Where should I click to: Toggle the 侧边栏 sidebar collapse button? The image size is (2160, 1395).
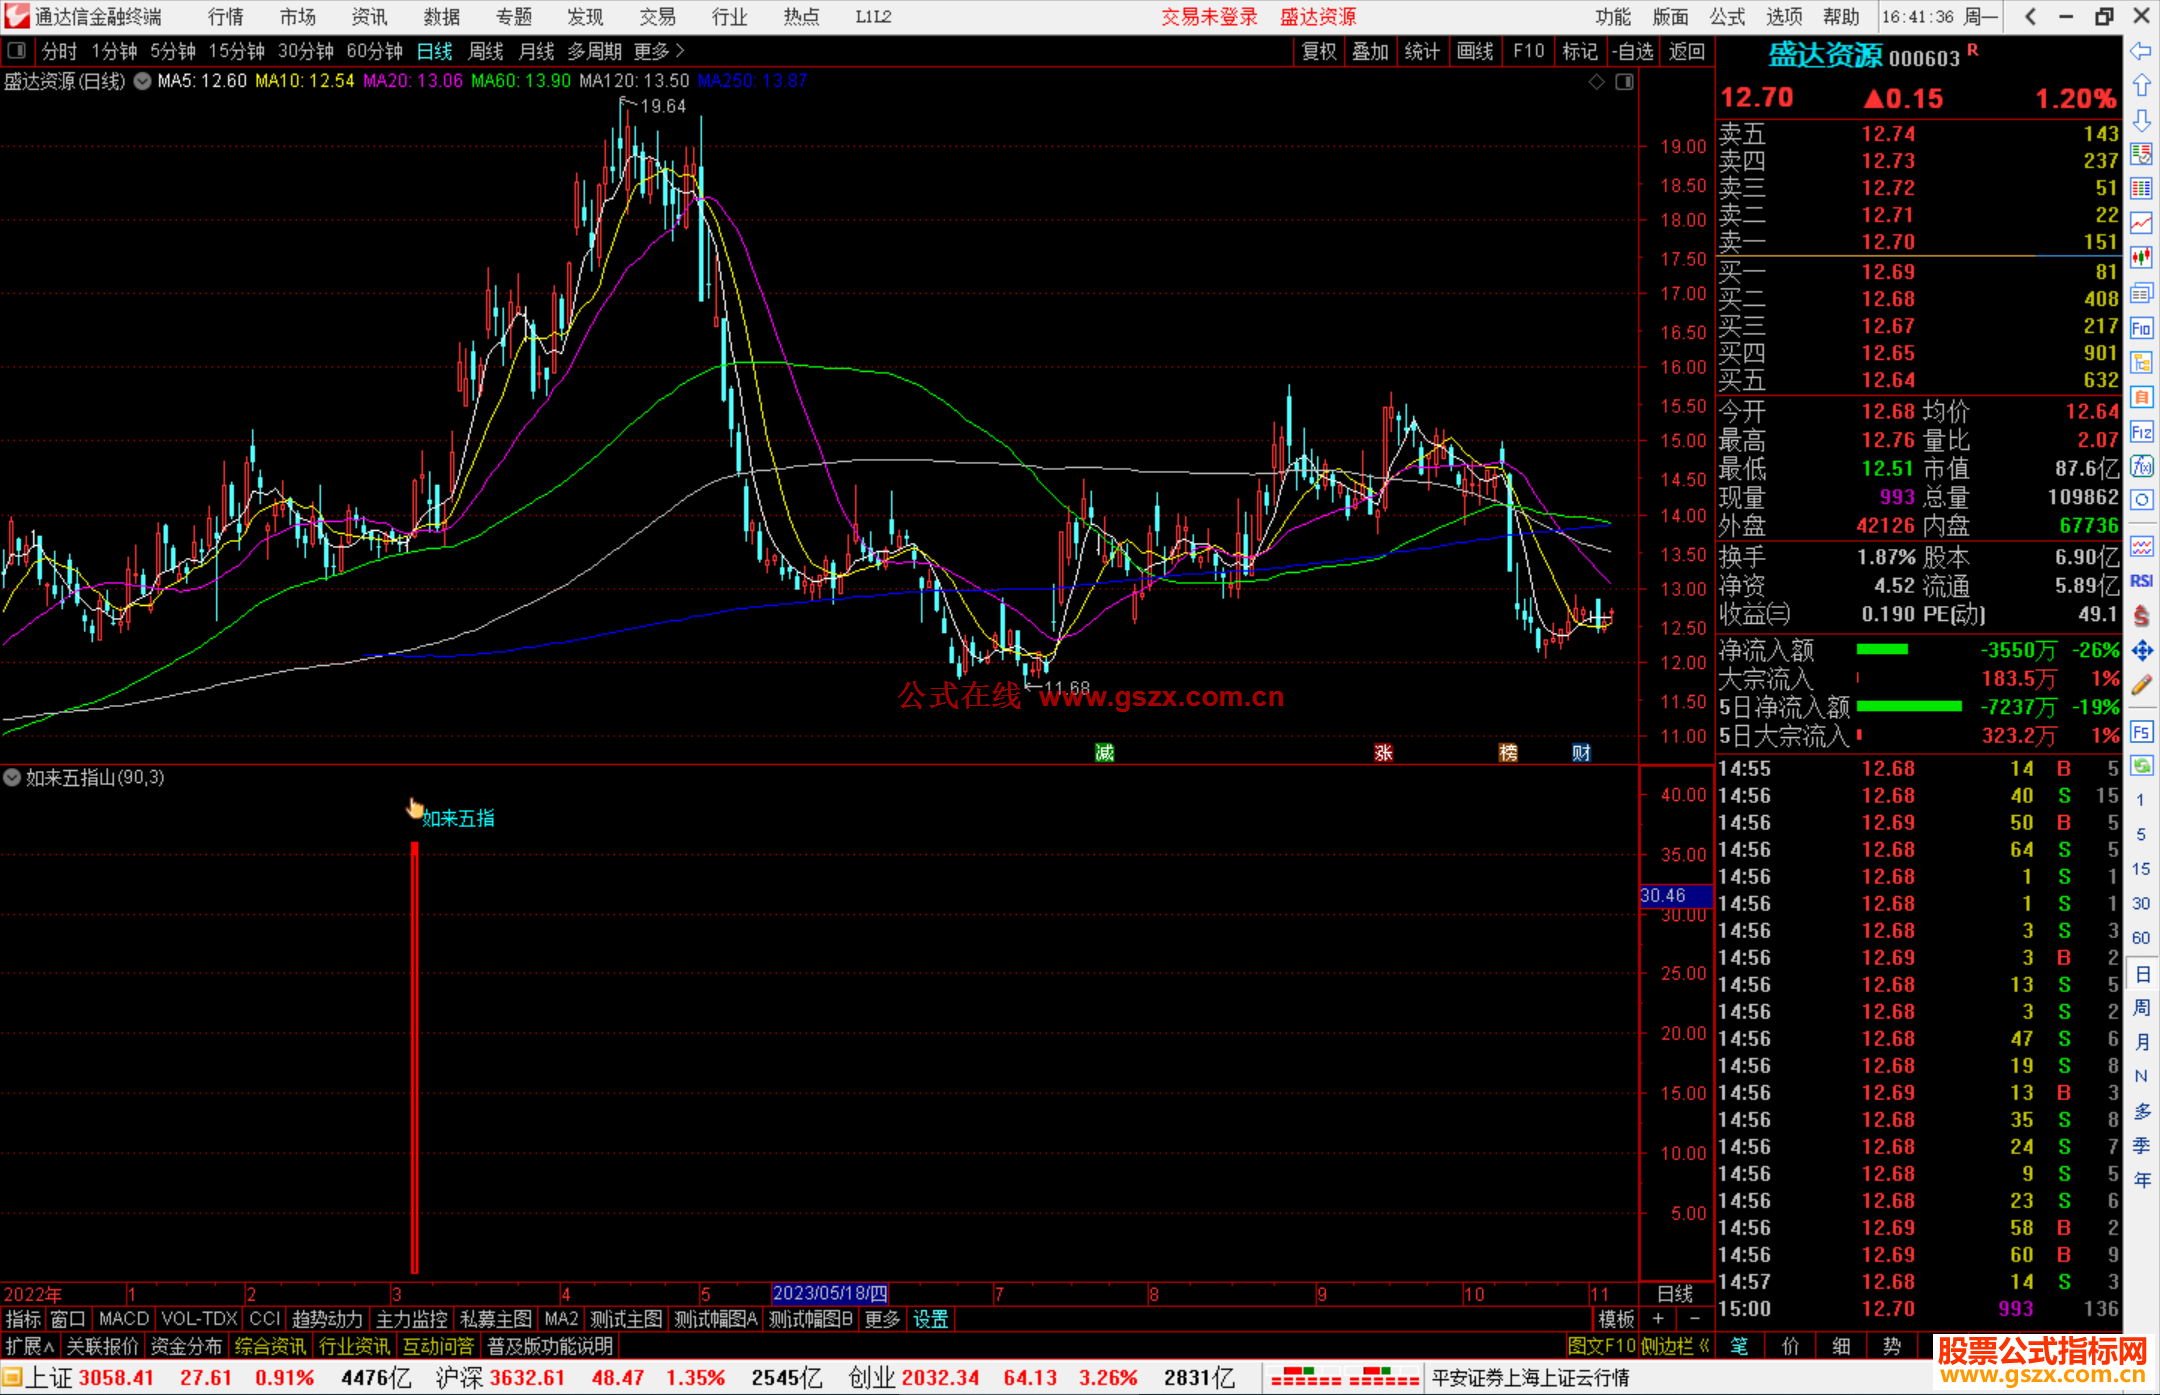(1675, 1346)
